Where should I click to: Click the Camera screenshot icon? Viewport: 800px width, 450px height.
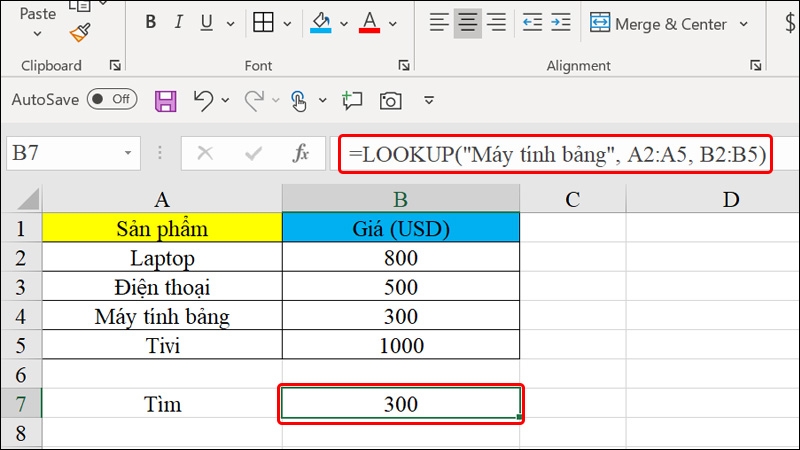click(x=390, y=101)
